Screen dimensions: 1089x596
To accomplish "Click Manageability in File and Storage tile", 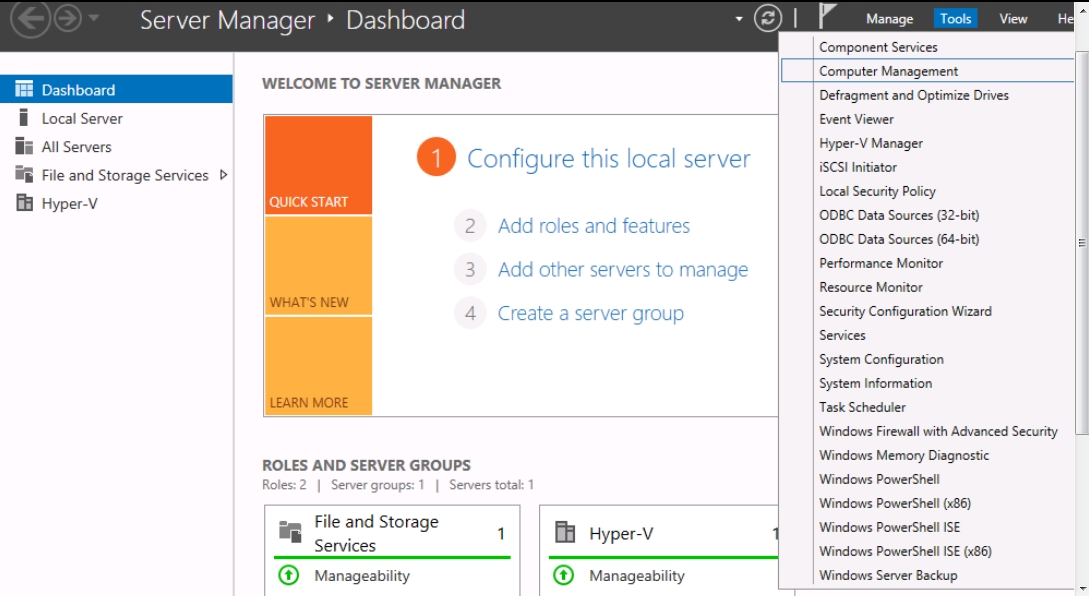I will (x=362, y=576).
